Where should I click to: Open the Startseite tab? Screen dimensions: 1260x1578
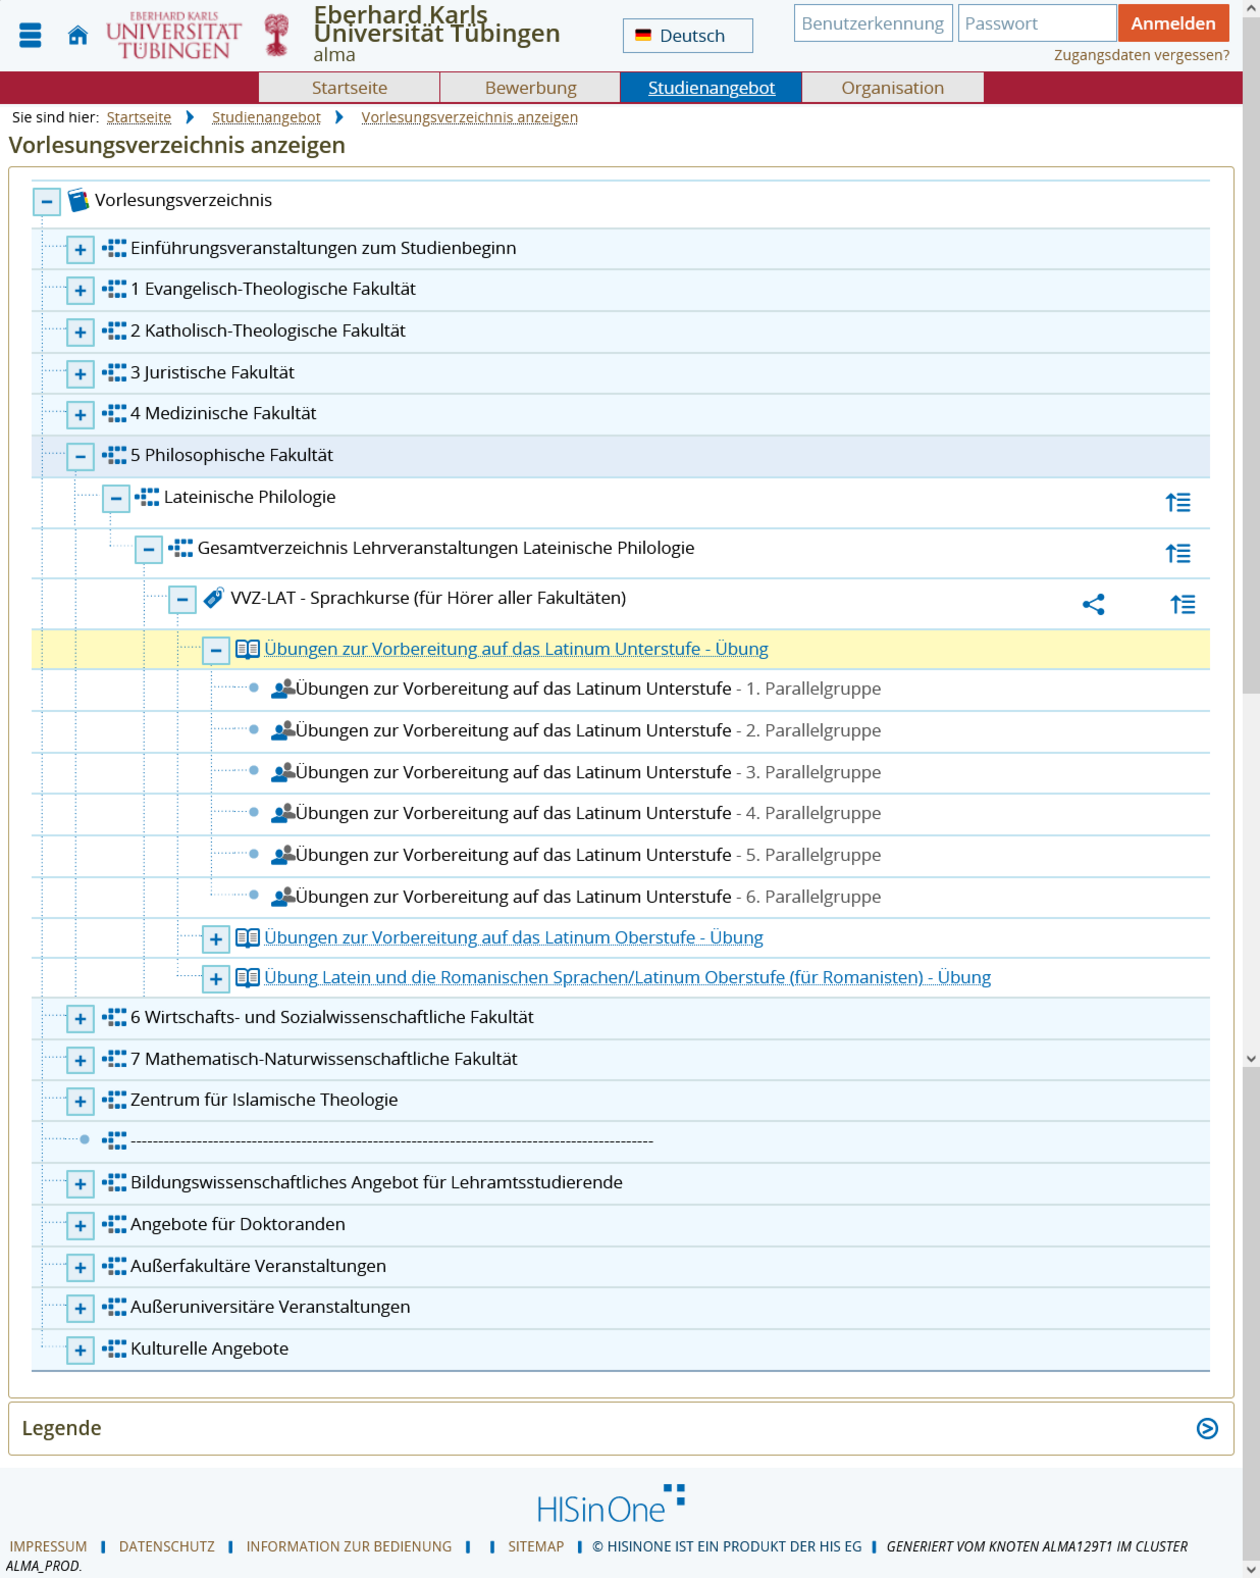(349, 87)
